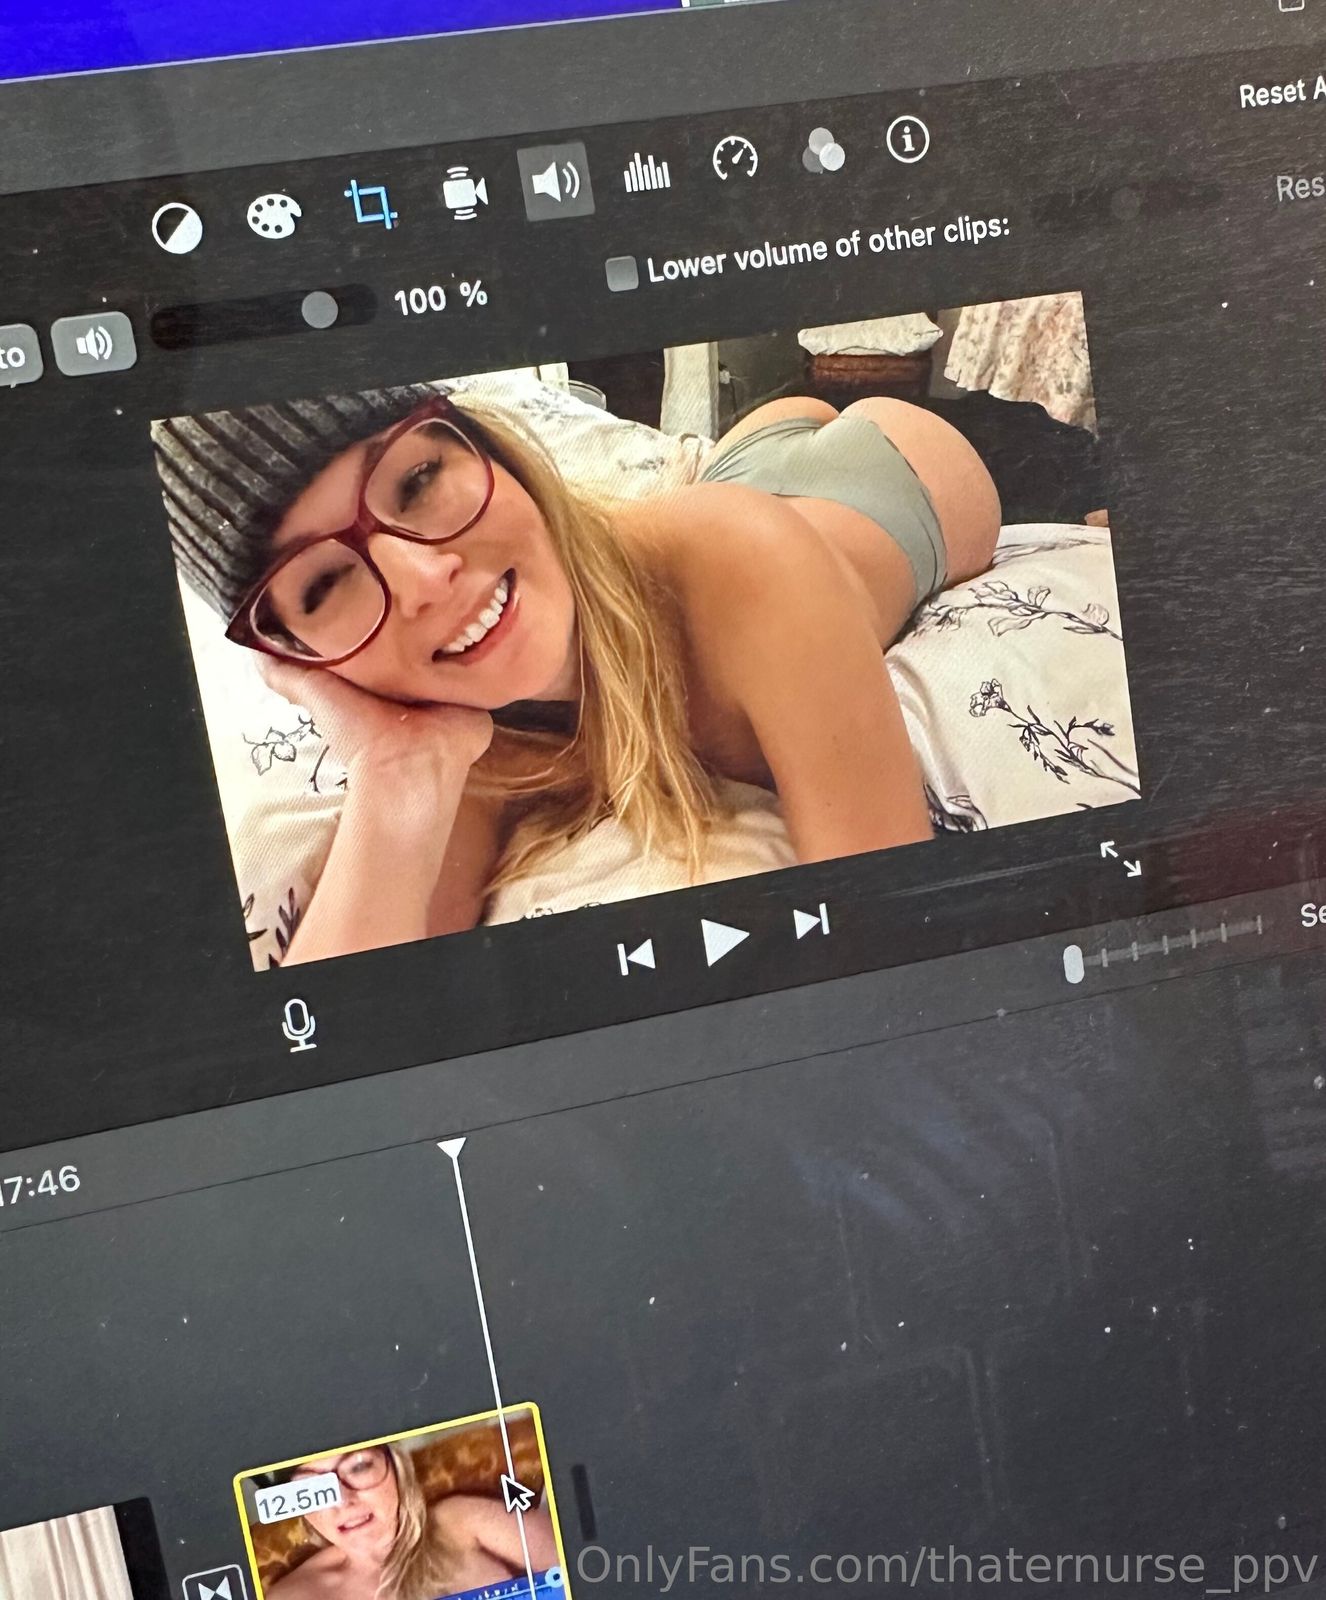Open the Color Correction palette
Viewport: 1326px width, 1600px height.
point(273,216)
